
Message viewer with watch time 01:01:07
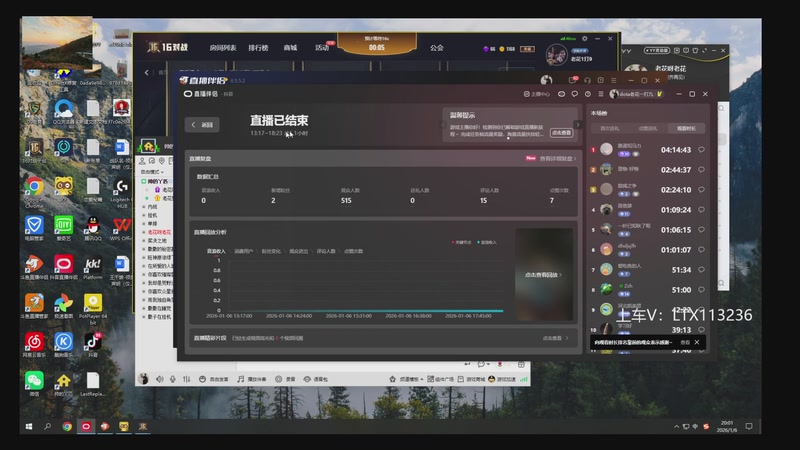[702, 249]
